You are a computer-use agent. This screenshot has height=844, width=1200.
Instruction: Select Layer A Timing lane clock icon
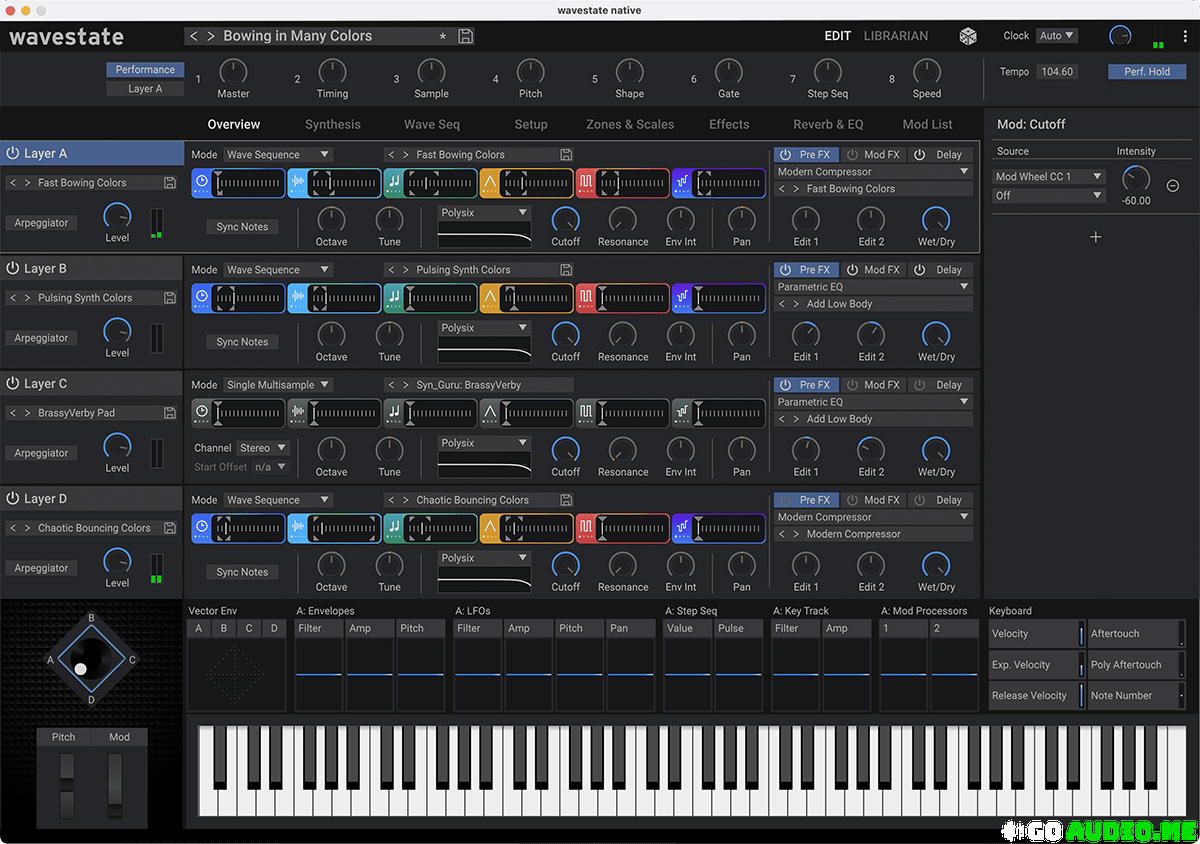(202, 183)
